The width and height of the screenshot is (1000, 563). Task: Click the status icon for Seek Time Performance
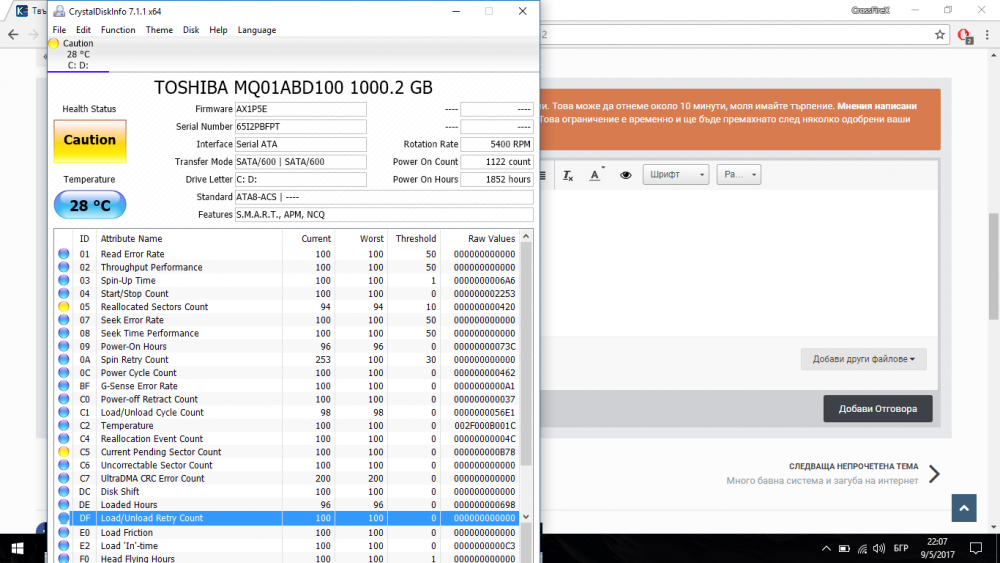(64, 333)
